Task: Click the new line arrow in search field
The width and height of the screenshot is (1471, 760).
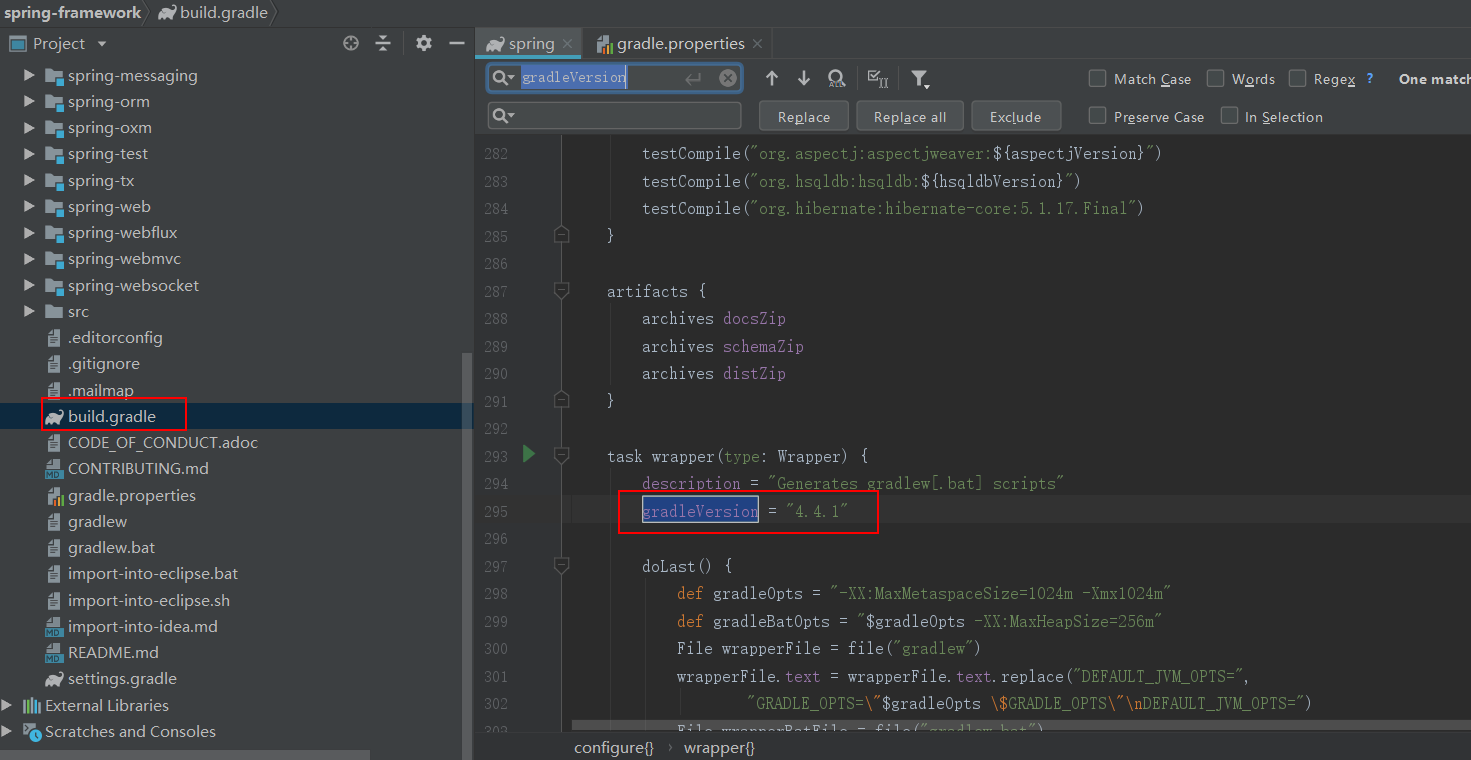Action: (x=693, y=78)
